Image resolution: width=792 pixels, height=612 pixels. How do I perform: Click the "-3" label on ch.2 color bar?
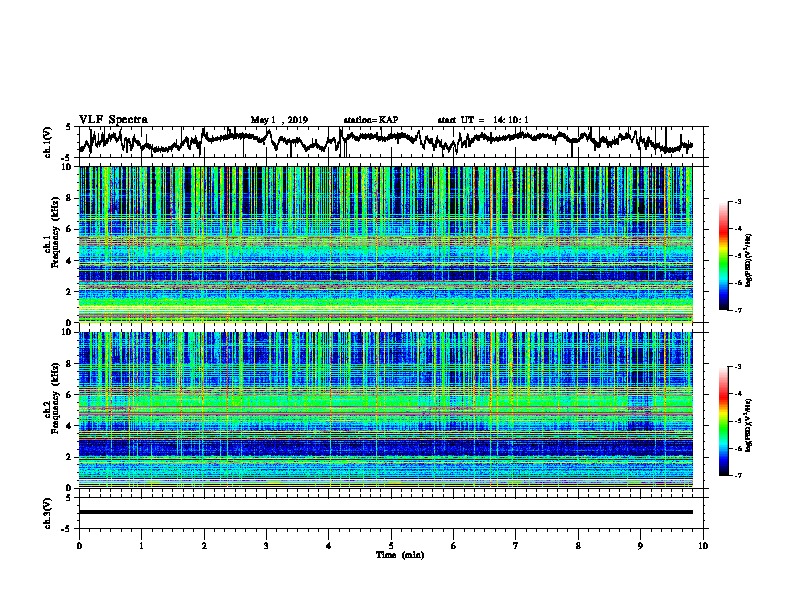tap(738, 367)
